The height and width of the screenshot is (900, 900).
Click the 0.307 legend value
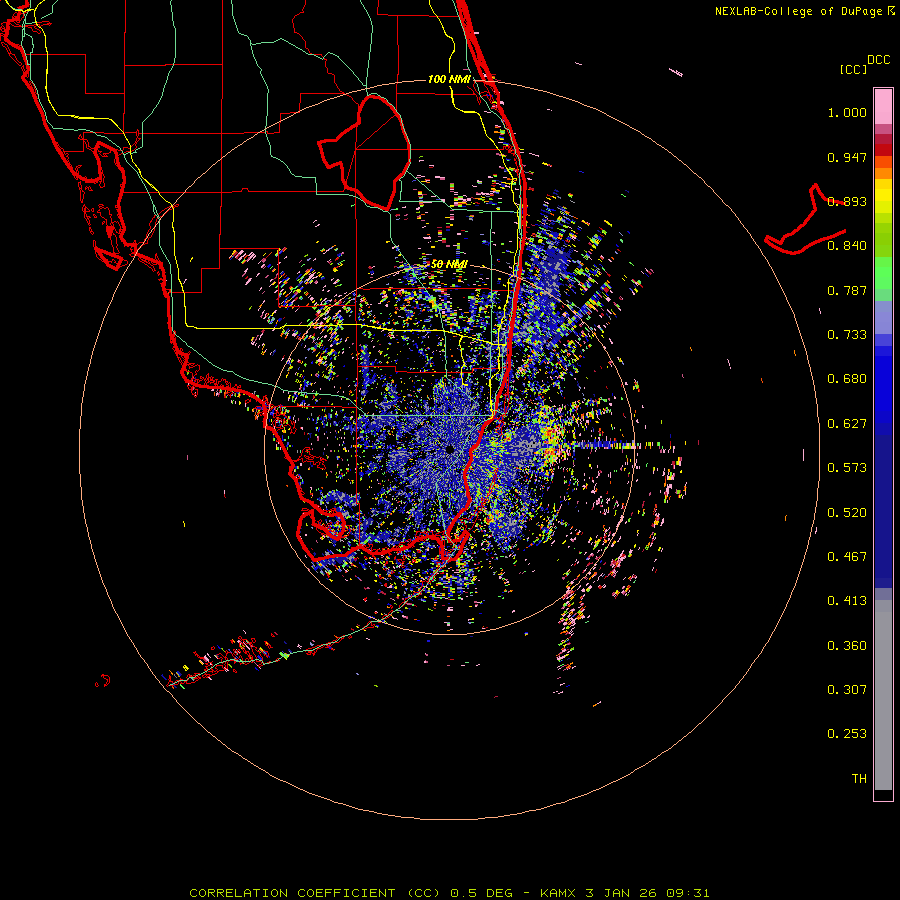[847, 690]
